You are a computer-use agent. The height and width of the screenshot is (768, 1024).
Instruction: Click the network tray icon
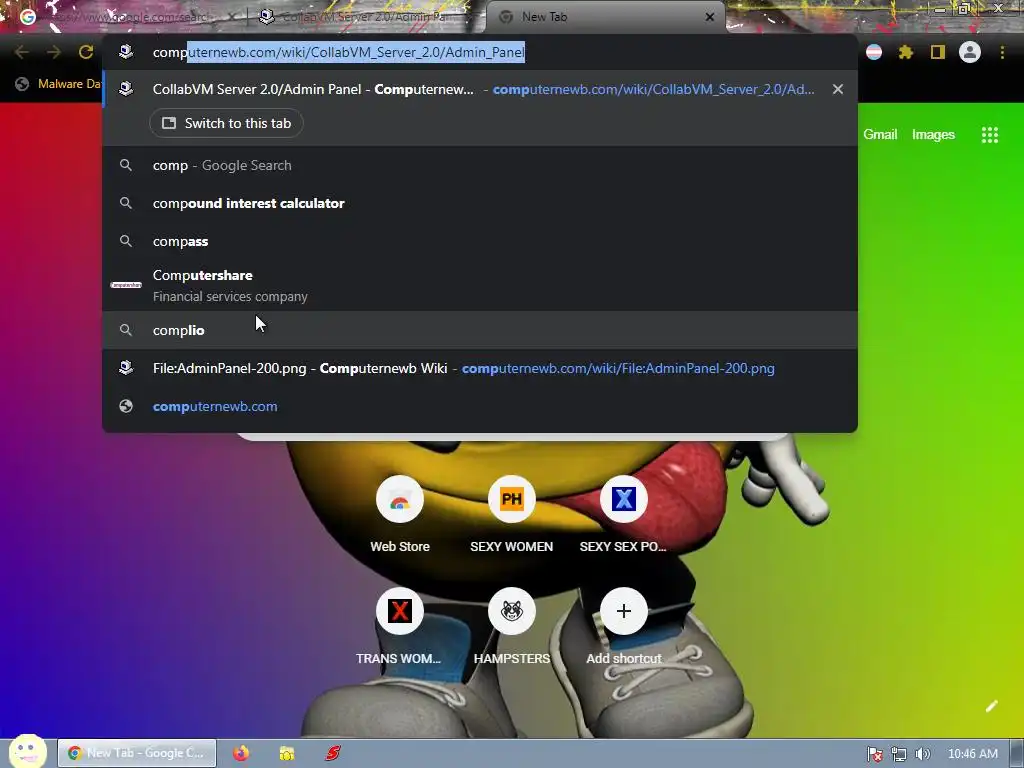pos(899,754)
